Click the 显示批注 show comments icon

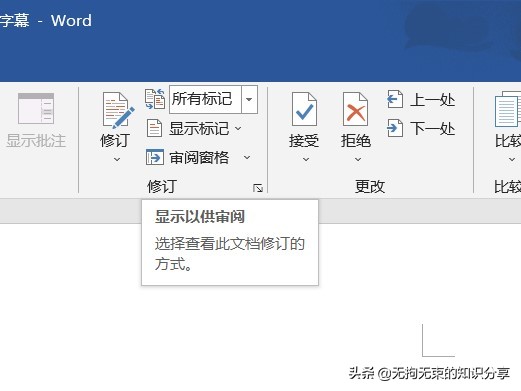point(36,109)
